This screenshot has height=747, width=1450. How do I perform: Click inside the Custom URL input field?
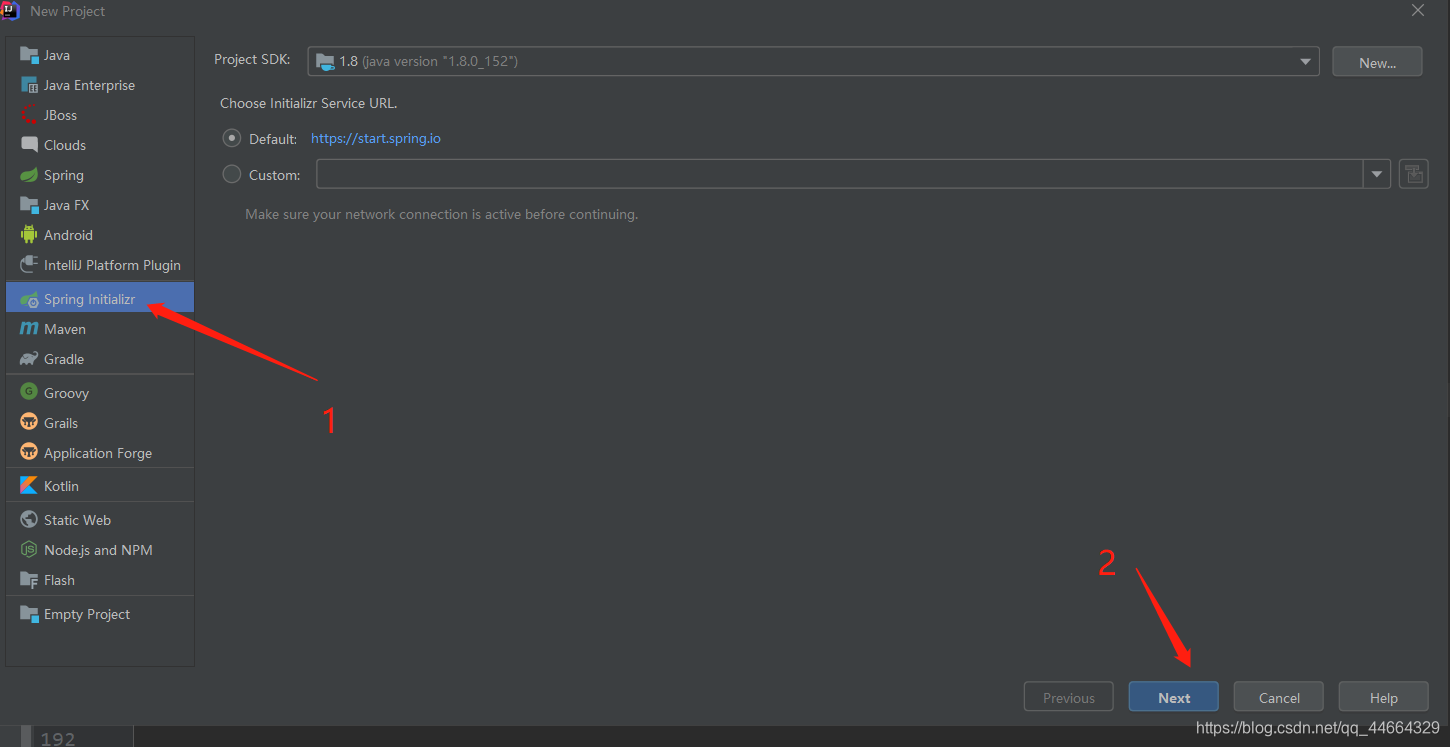click(x=840, y=174)
